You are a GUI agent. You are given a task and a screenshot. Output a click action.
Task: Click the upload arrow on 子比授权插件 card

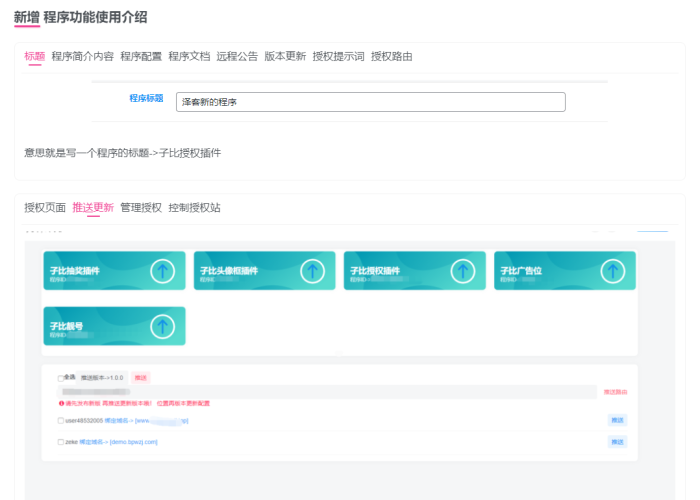pyautogui.click(x=462, y=271)
